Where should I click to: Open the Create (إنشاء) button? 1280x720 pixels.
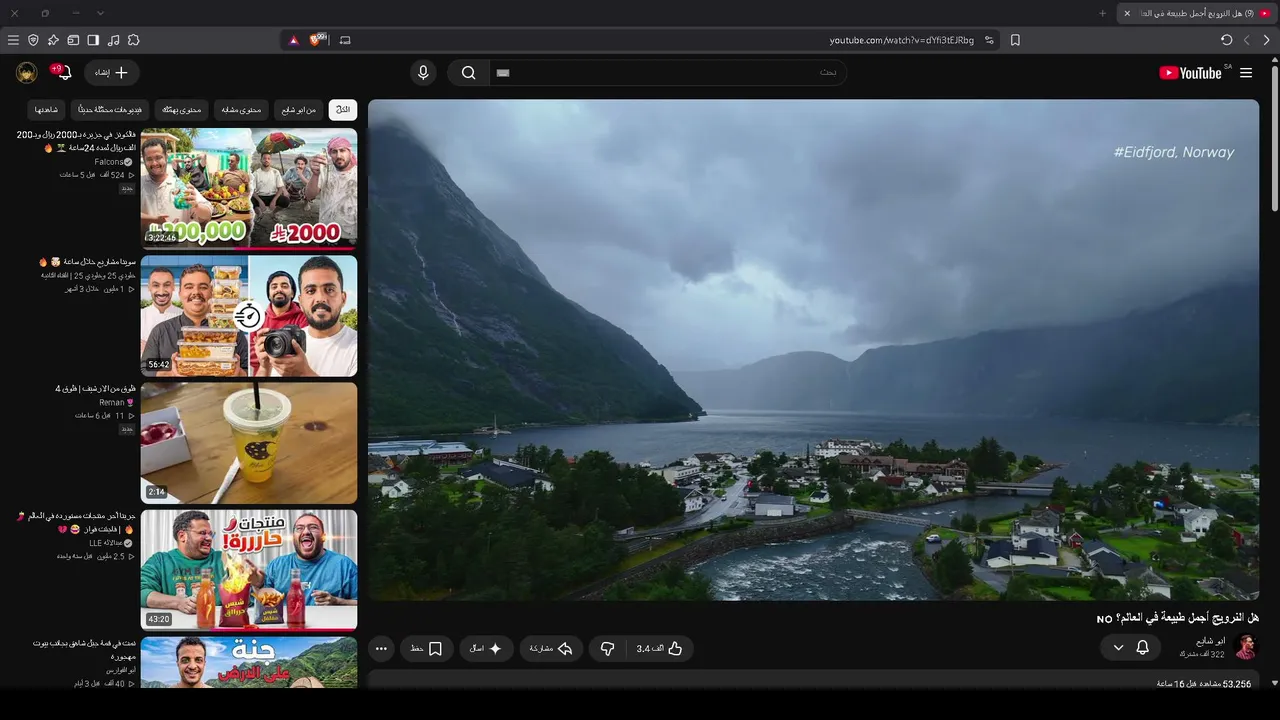(x=112, y=73)
